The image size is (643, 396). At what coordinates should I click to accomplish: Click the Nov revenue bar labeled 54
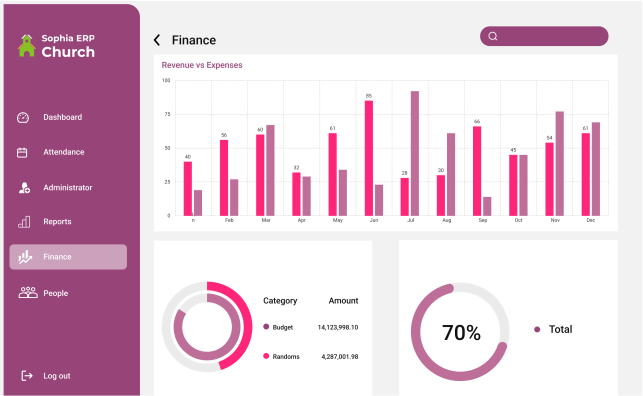click(549, 179)
